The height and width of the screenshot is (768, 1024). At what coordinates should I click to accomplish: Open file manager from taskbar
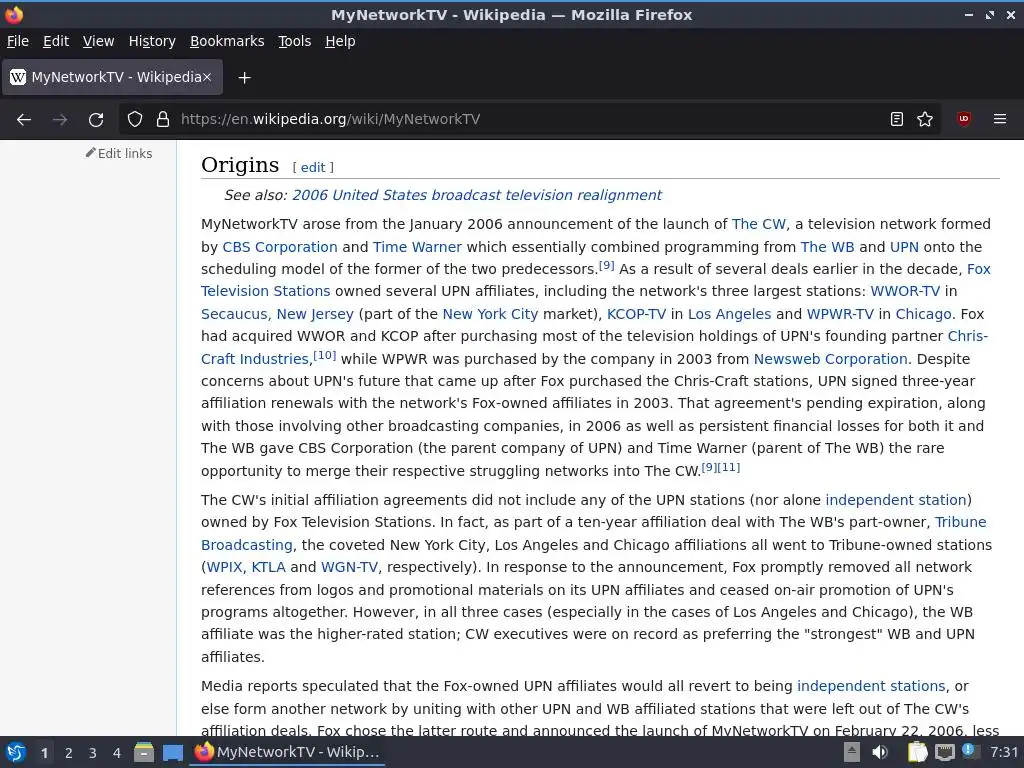(x=144, y=753)
